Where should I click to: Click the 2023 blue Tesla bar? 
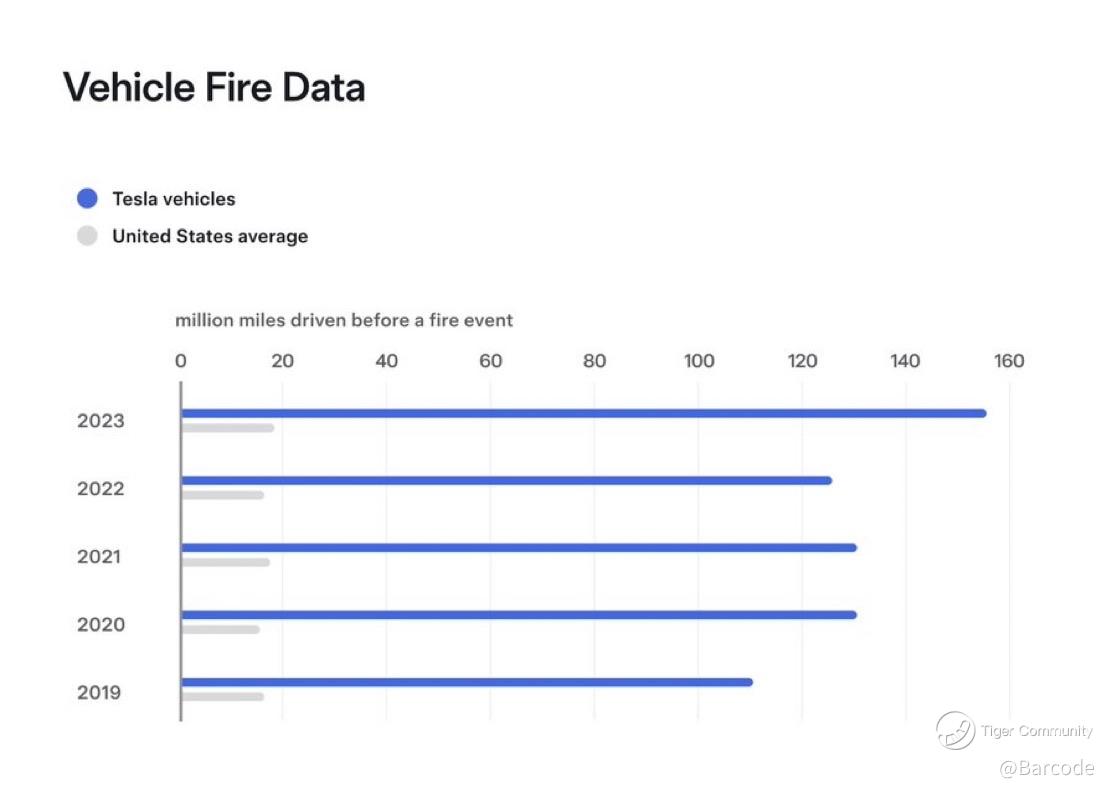tap(583, 413)
